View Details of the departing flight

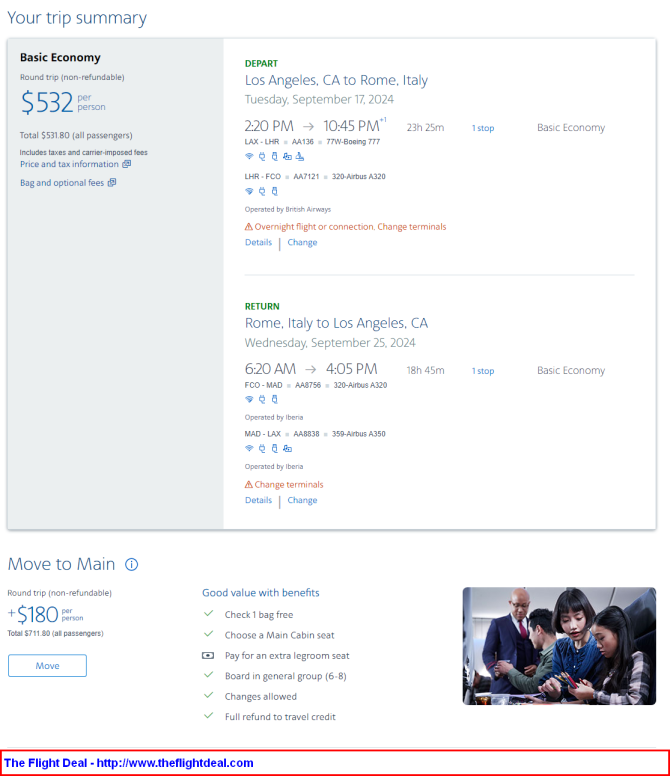click(258, 242)
